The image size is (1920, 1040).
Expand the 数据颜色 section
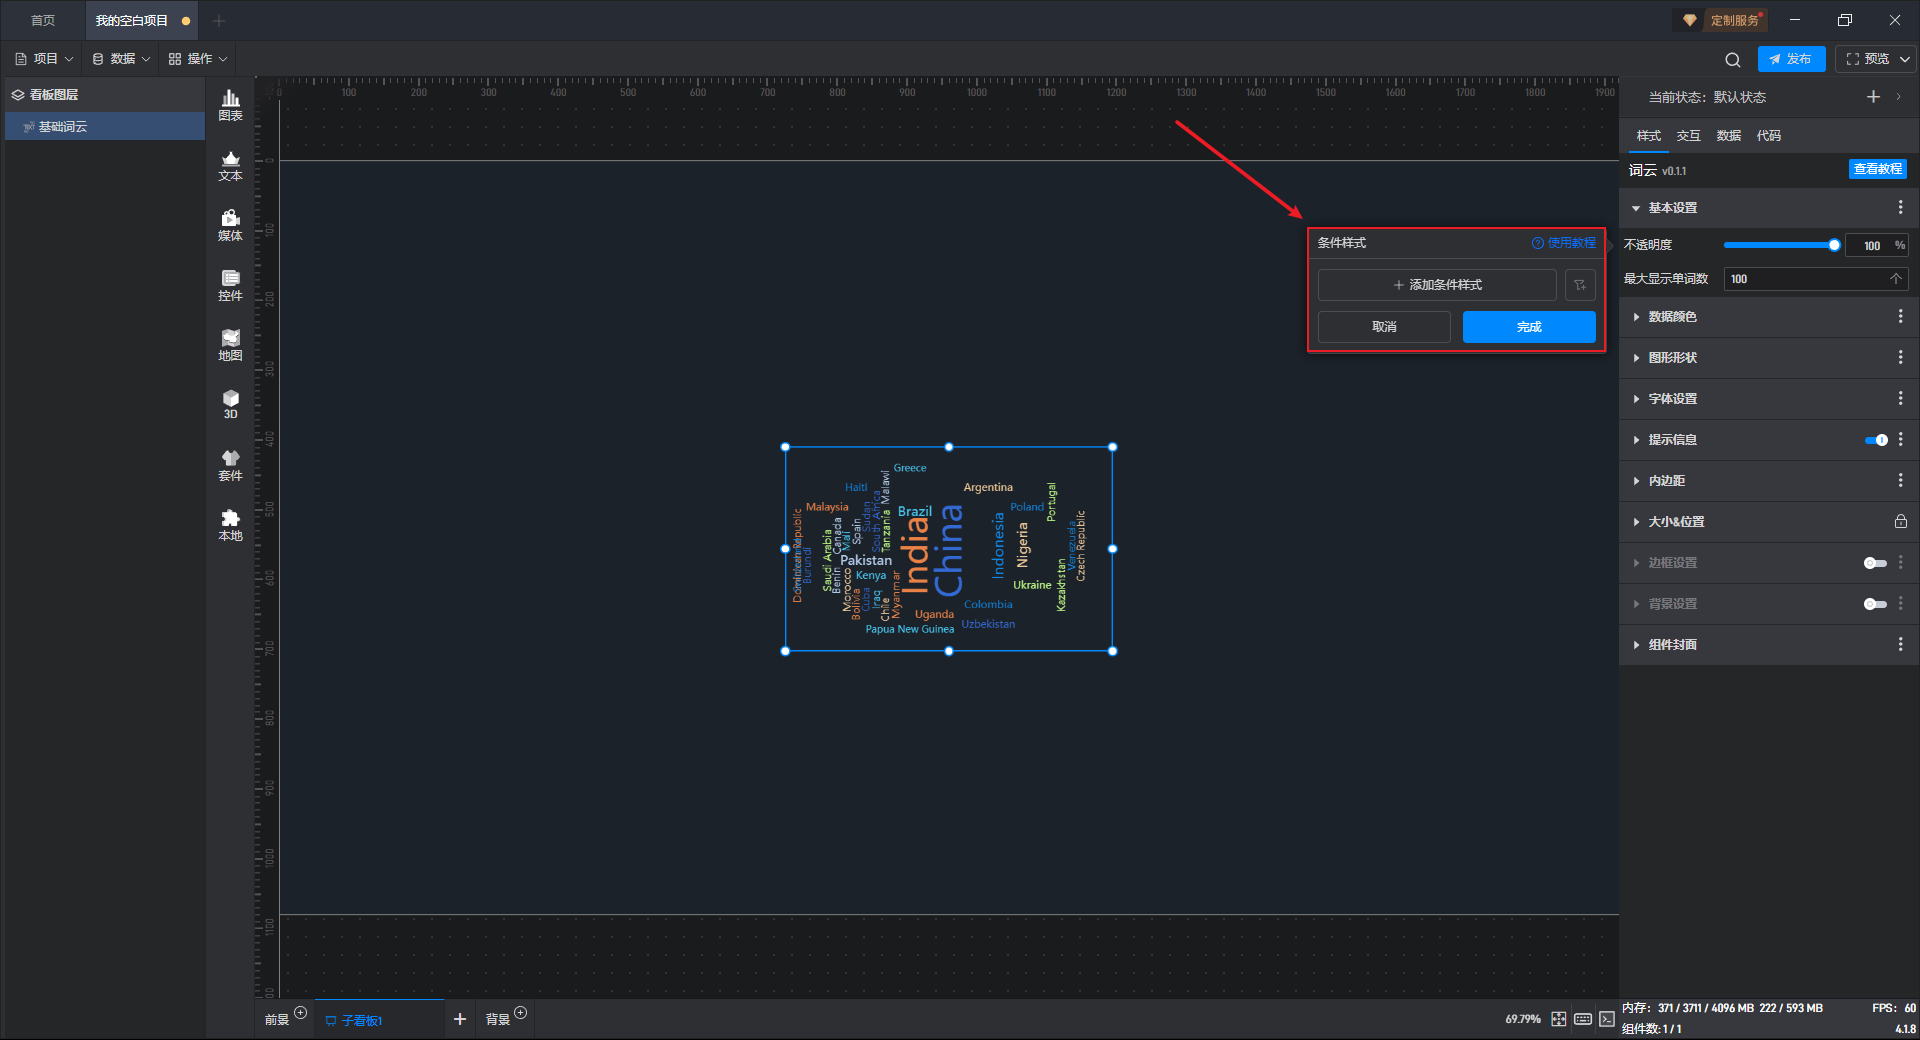tap(1672, 317)
